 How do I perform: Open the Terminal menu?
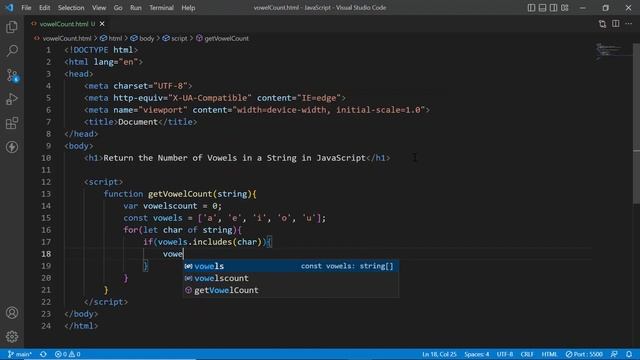coord(161,7)
